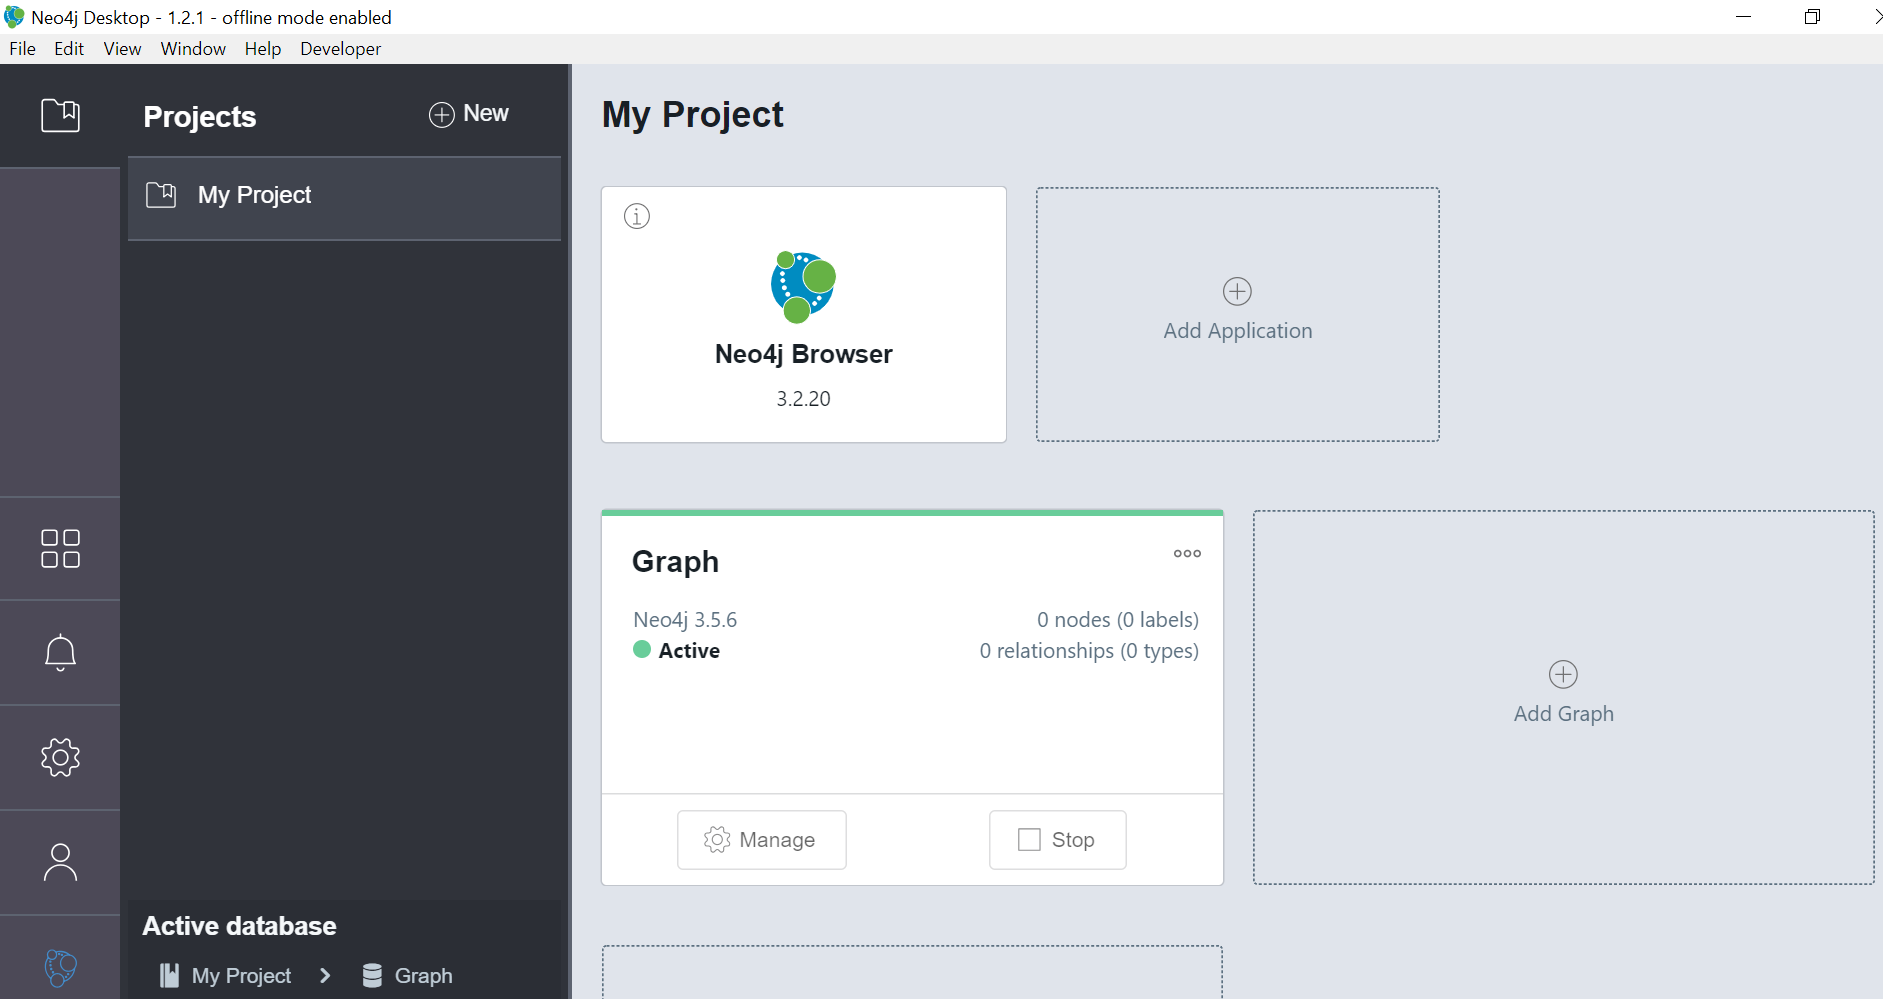The image size is (1883, 999).
Task: Select the applications grid icon in the sidebar
Action: click(60, 548)
